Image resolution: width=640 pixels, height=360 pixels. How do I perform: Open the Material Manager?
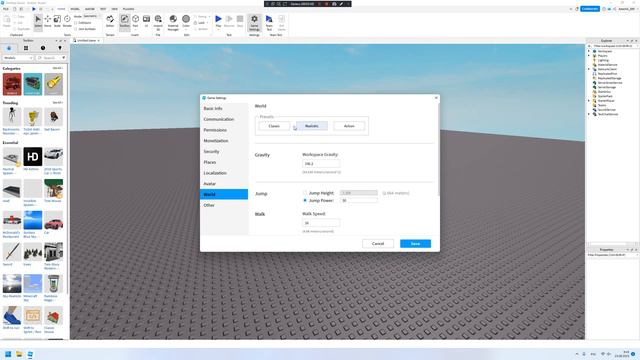coord(173,22)
